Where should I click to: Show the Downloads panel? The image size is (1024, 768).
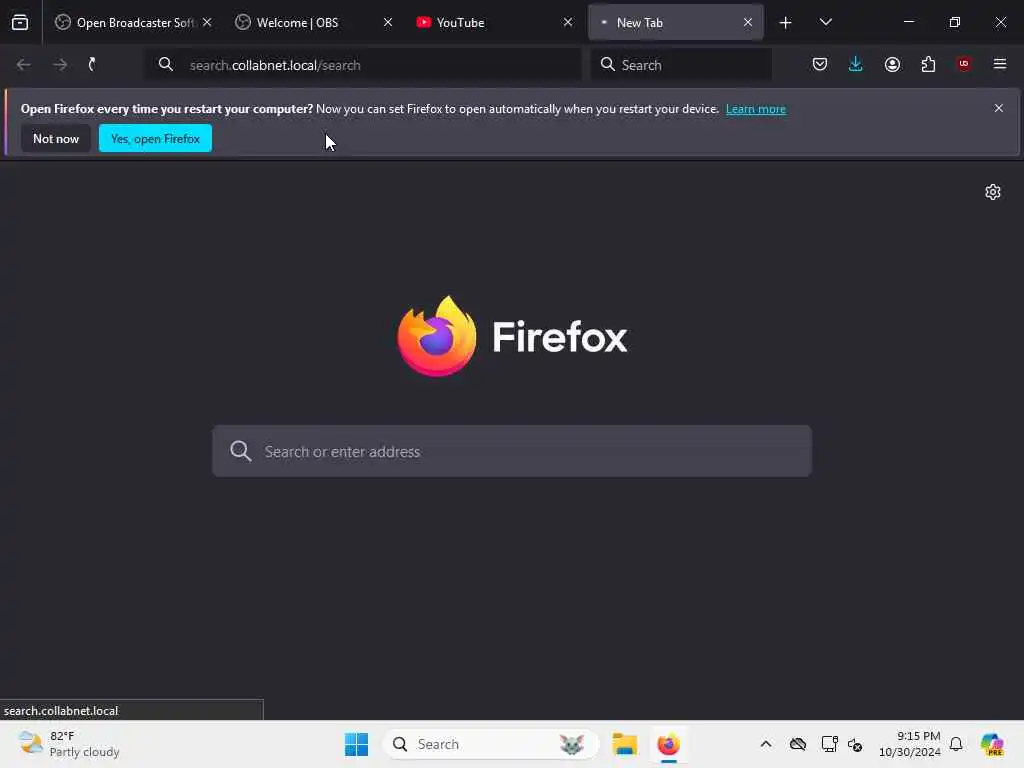[x=856, y=65]
